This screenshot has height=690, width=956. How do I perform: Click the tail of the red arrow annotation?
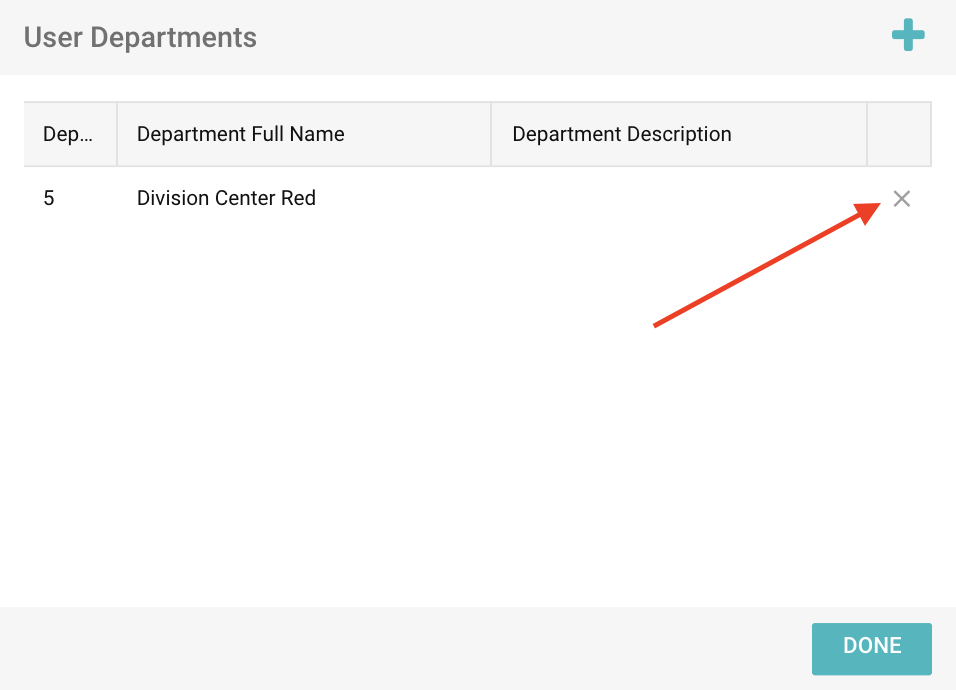pyautogui.click(x=657, y=324)
